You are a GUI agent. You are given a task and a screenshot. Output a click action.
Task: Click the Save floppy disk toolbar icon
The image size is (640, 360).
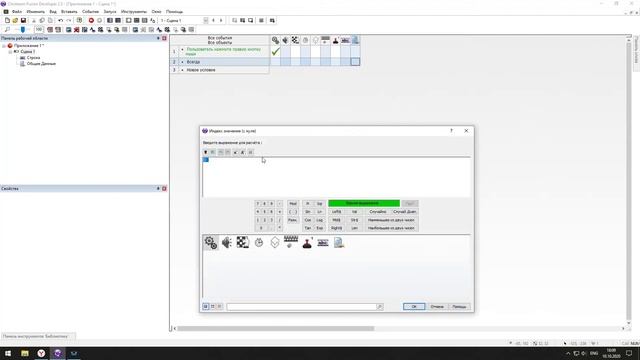pyautogui.click(x=23, y=20)
